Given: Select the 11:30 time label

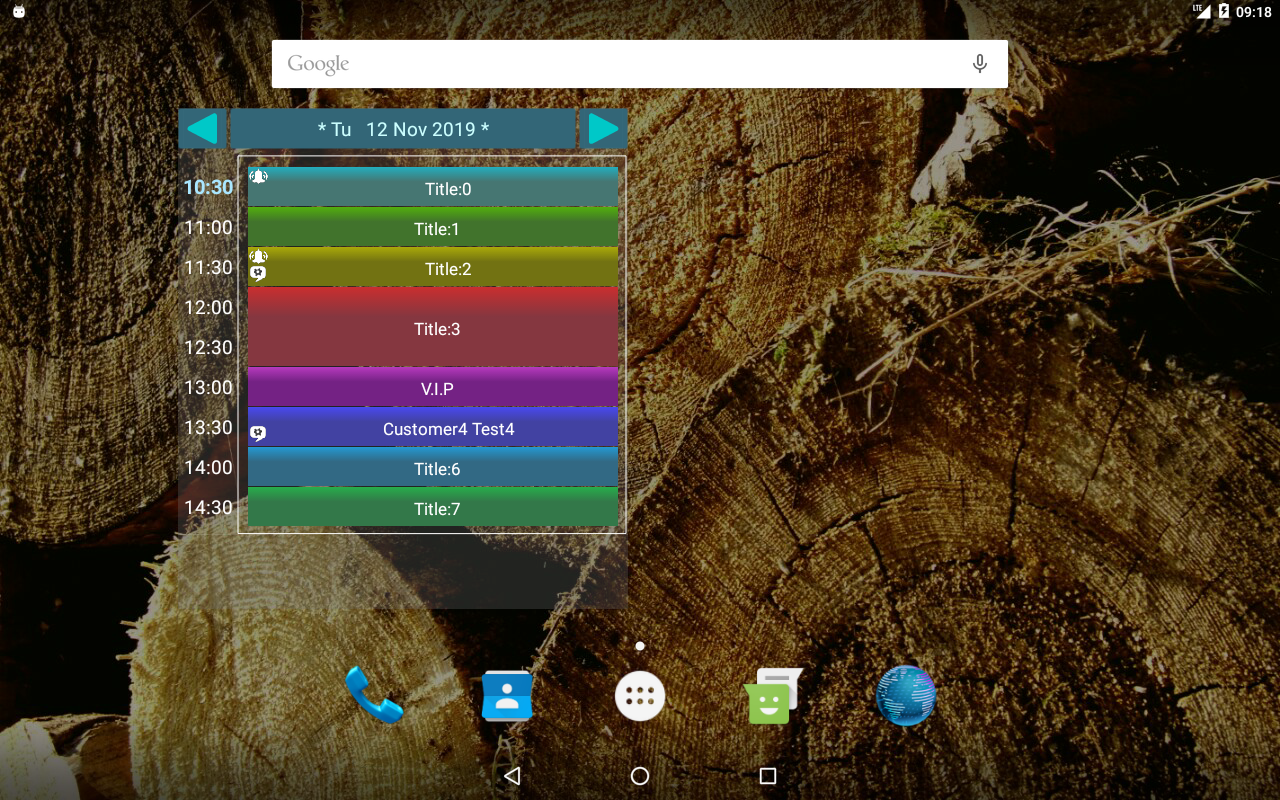Looking at the screenshot, I should 208,267.
